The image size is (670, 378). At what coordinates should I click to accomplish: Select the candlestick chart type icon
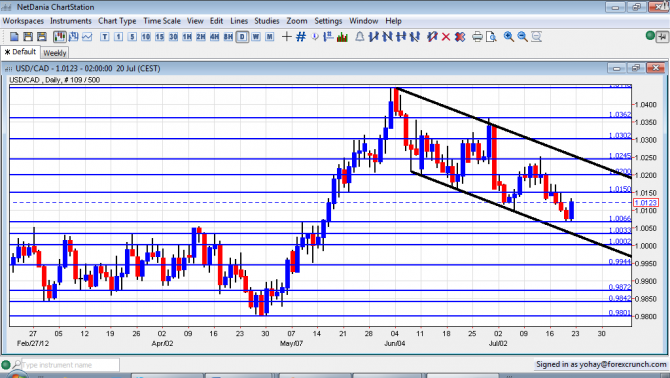(59, 37)
